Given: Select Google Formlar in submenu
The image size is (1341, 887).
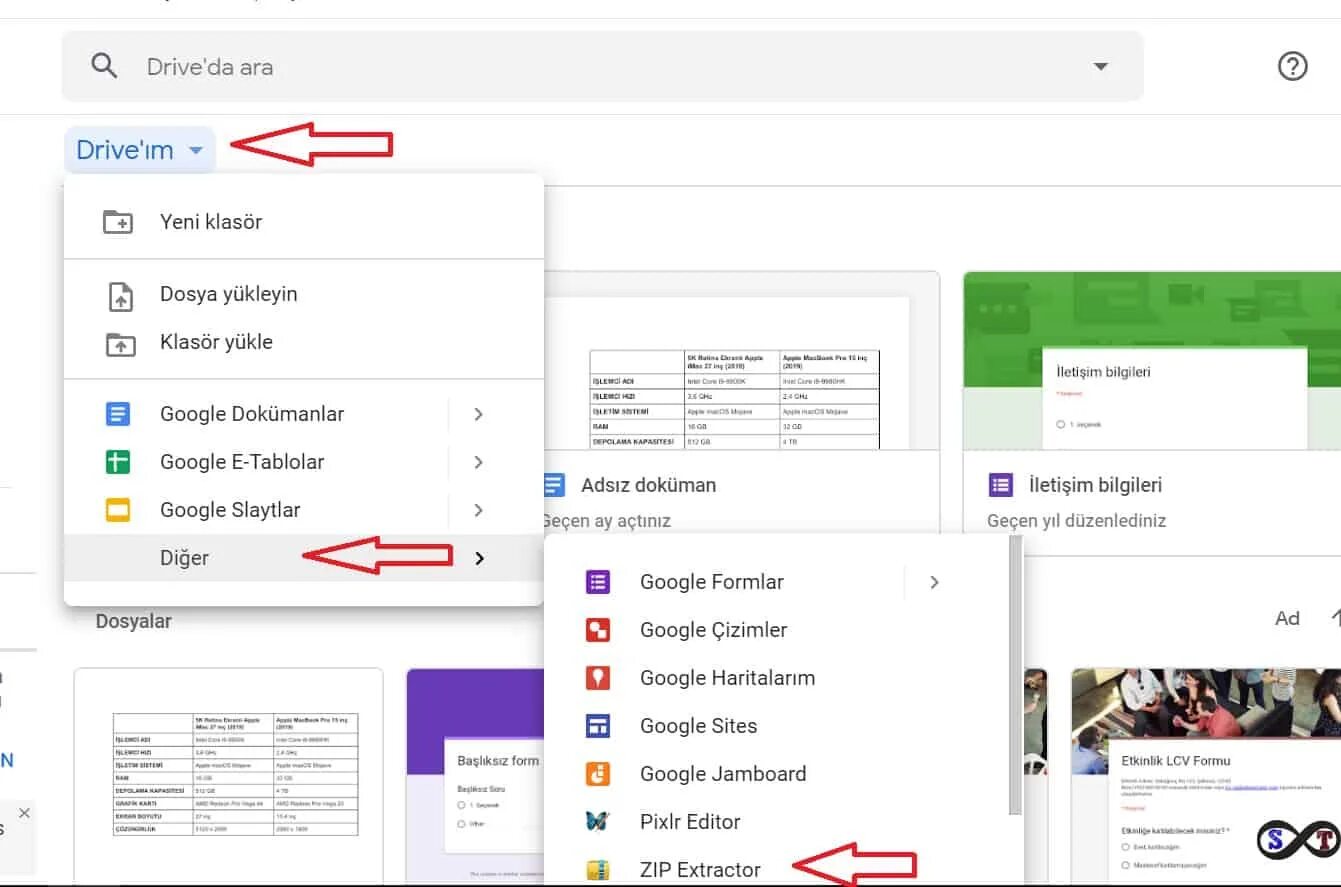Looking at the screenshot, I should [x=776, y=582].
